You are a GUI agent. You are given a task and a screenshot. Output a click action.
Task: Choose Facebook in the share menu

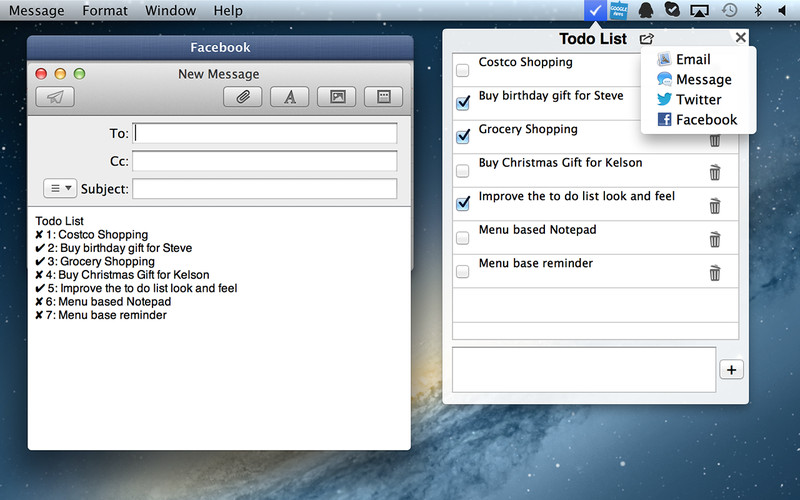coord(698,120)
